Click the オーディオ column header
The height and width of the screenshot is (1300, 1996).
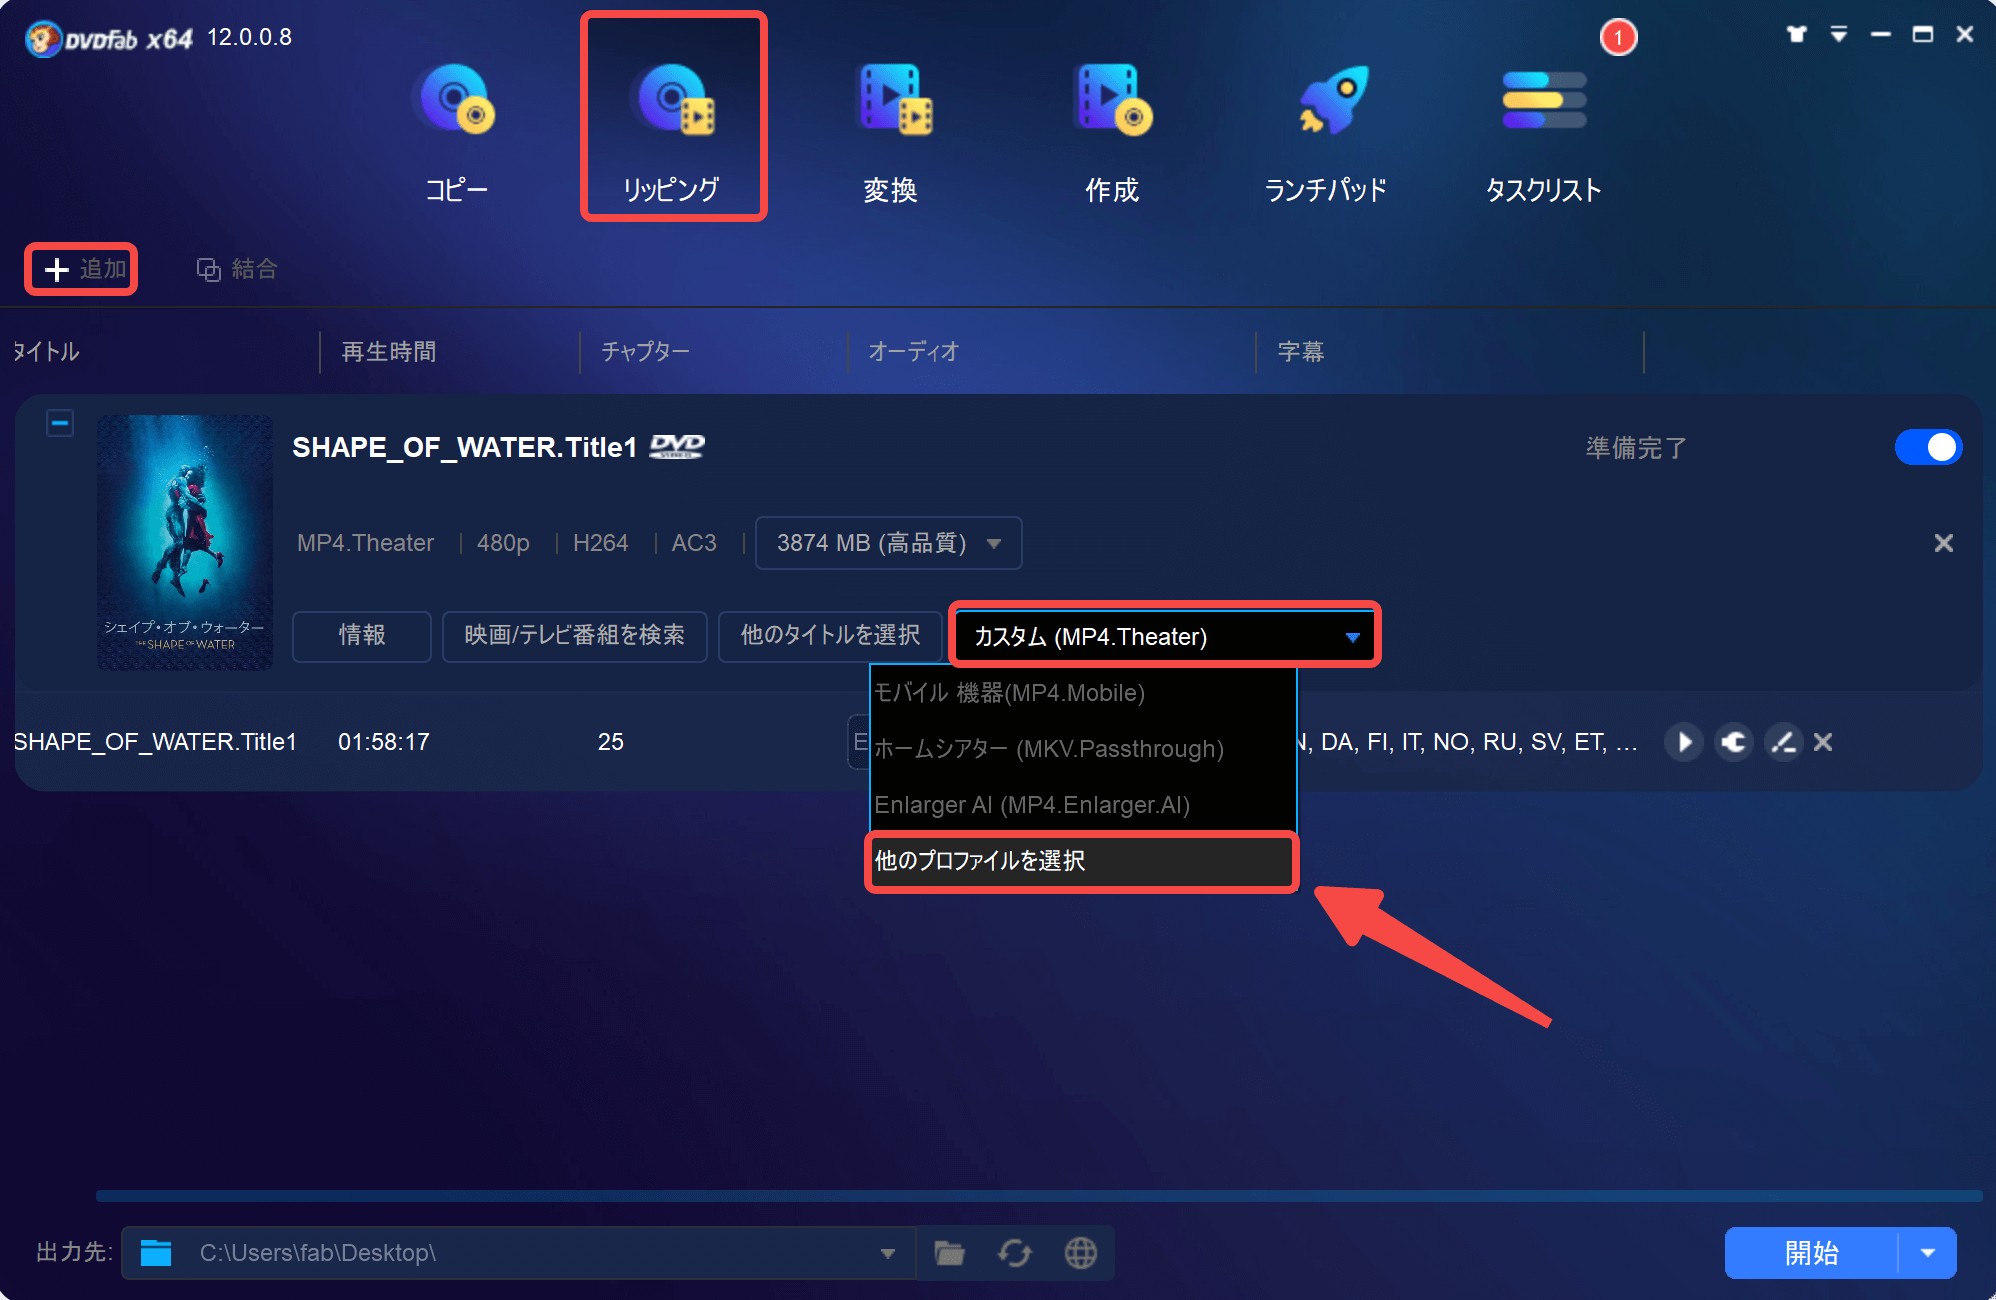tap(914, 352)
